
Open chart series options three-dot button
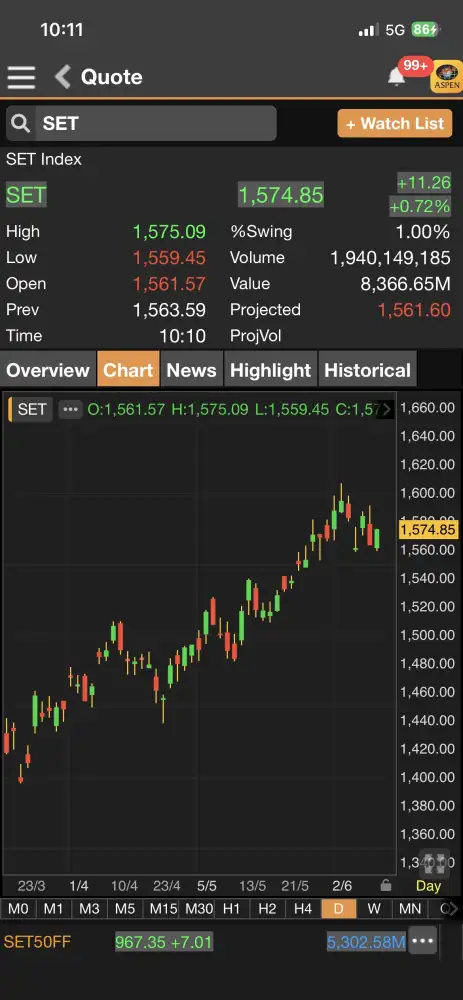pos(70,409)
